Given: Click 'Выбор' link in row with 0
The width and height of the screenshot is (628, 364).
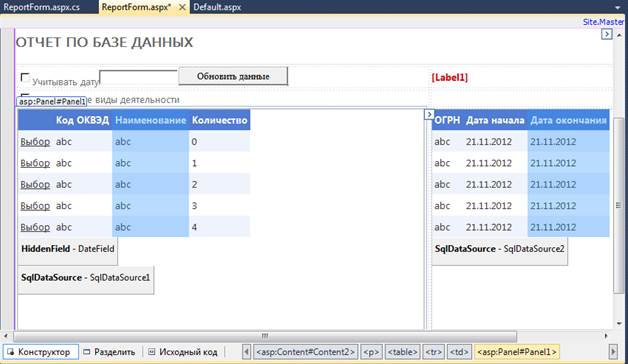Looking at the screenshot, I should coord(35,142).
